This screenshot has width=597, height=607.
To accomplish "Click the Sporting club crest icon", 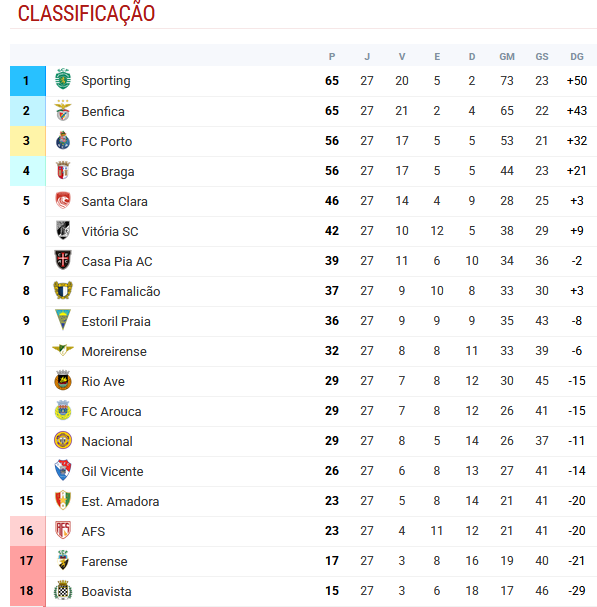I will [x=63, y=79].
